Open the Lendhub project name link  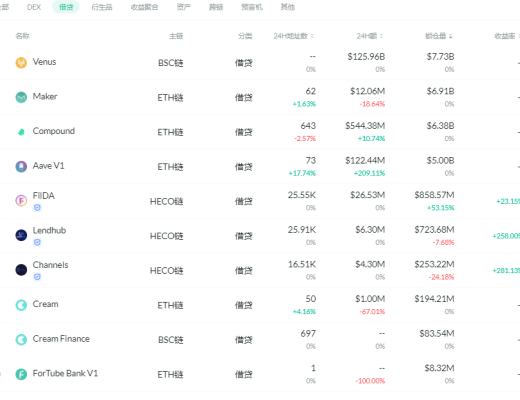point(49,230)
